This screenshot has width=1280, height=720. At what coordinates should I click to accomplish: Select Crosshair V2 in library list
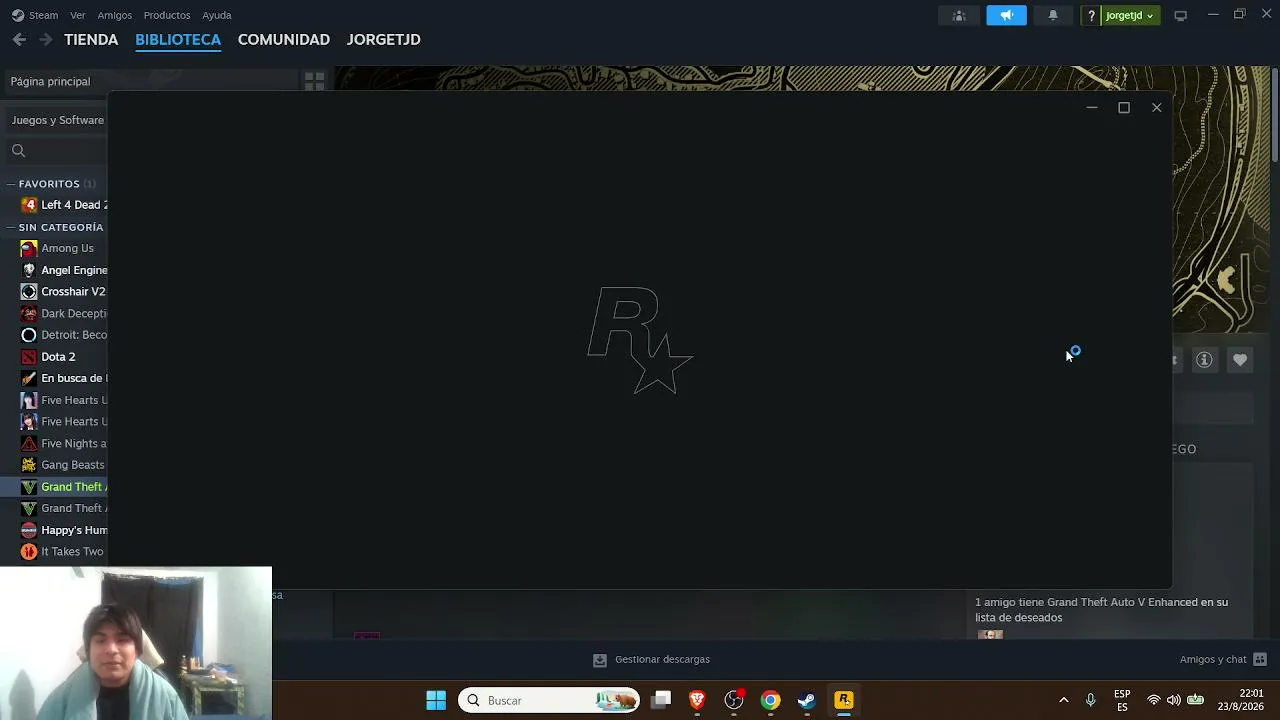(x=73, y=292)
